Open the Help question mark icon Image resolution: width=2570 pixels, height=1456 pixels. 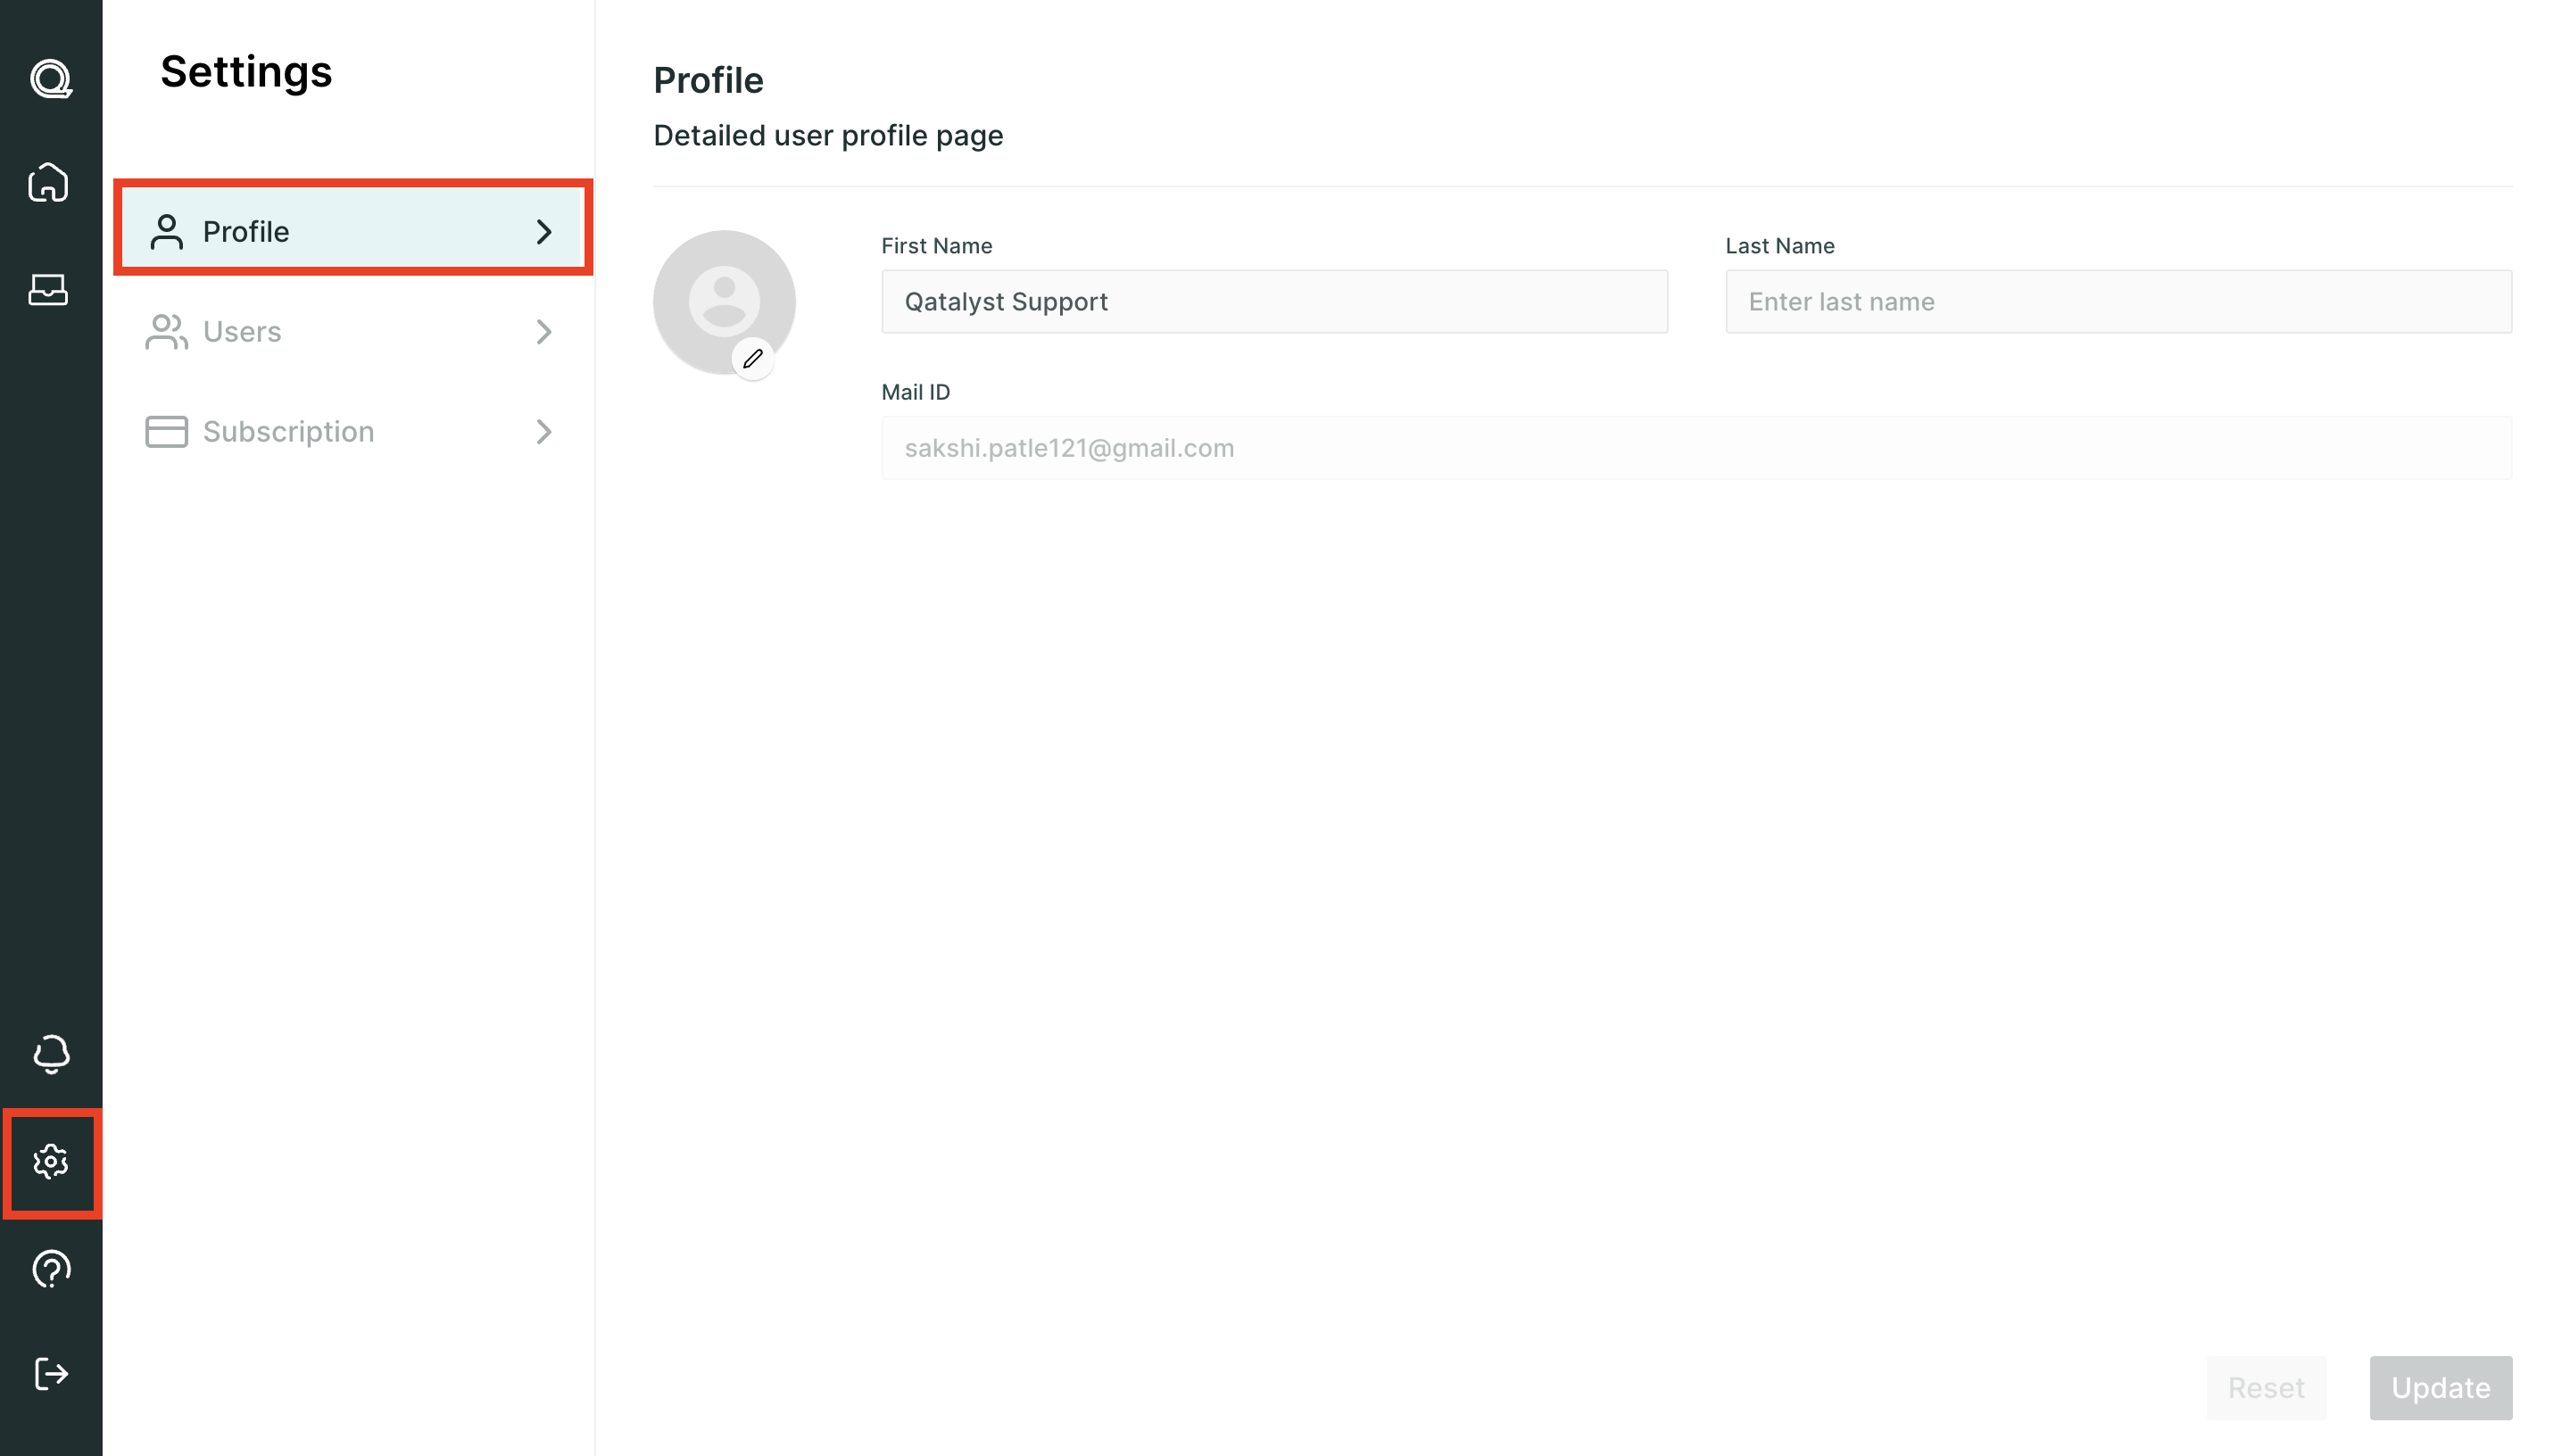51,1269
